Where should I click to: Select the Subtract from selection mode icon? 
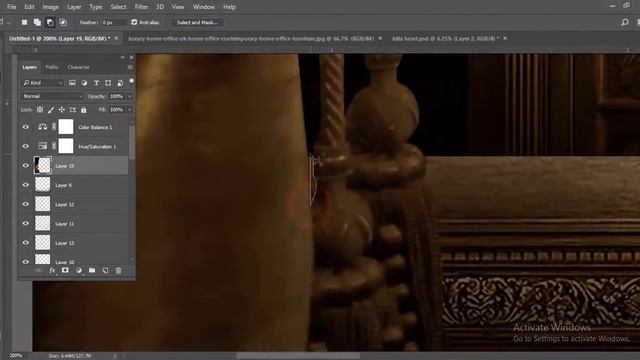(x=50, y=22)
